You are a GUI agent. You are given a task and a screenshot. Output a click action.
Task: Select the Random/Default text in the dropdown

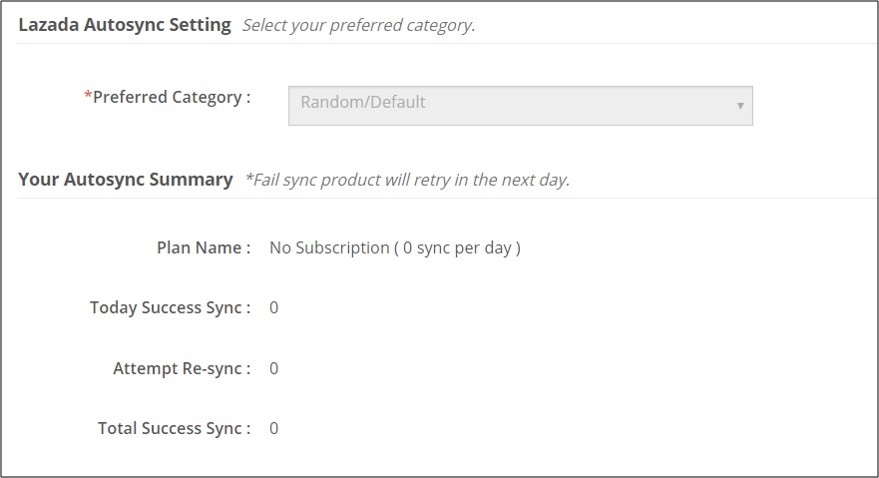[x=363, y=102]
